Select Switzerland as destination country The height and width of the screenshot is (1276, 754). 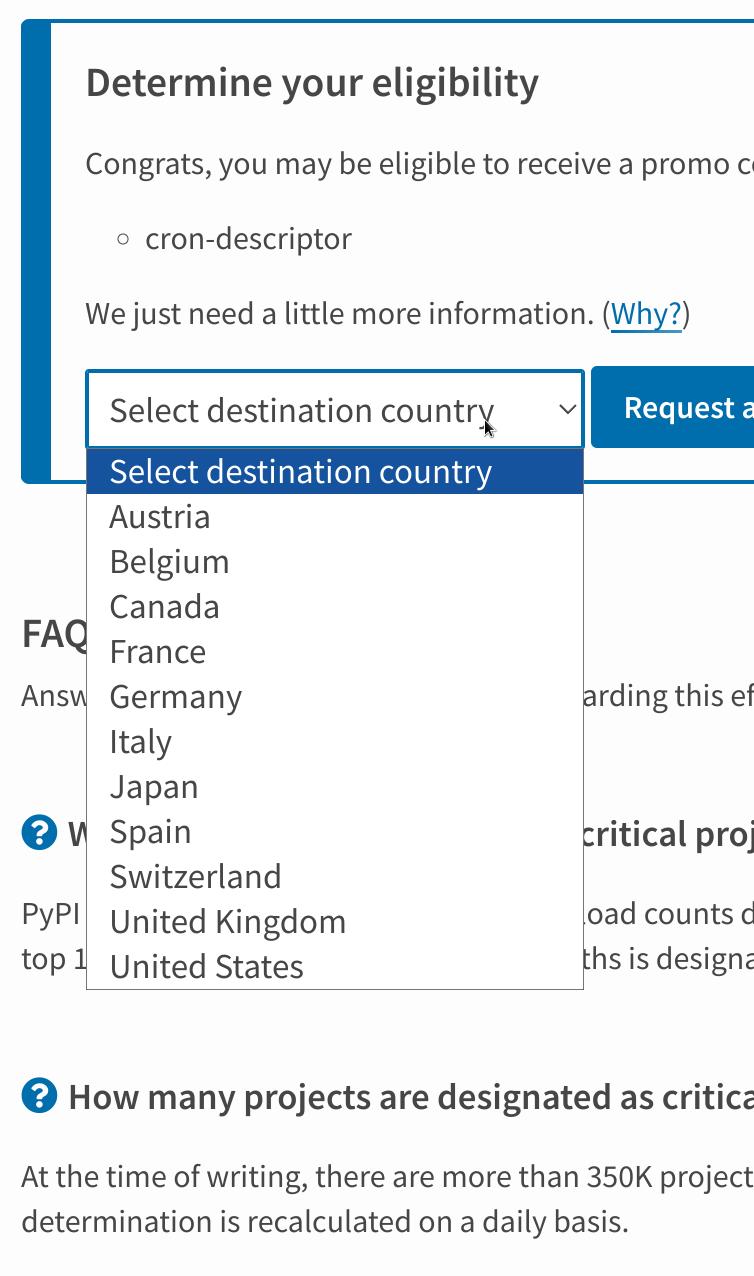point(335,877)
